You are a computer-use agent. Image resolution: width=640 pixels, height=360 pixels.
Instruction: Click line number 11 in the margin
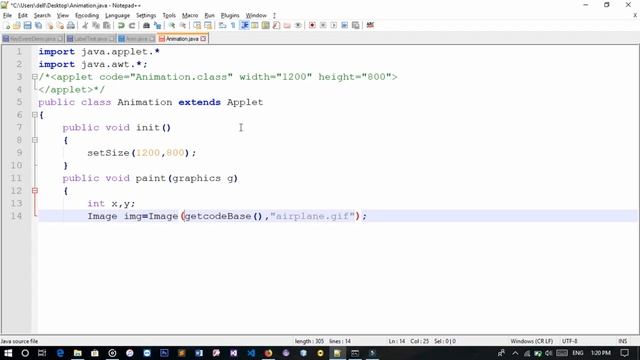point(16,178)
